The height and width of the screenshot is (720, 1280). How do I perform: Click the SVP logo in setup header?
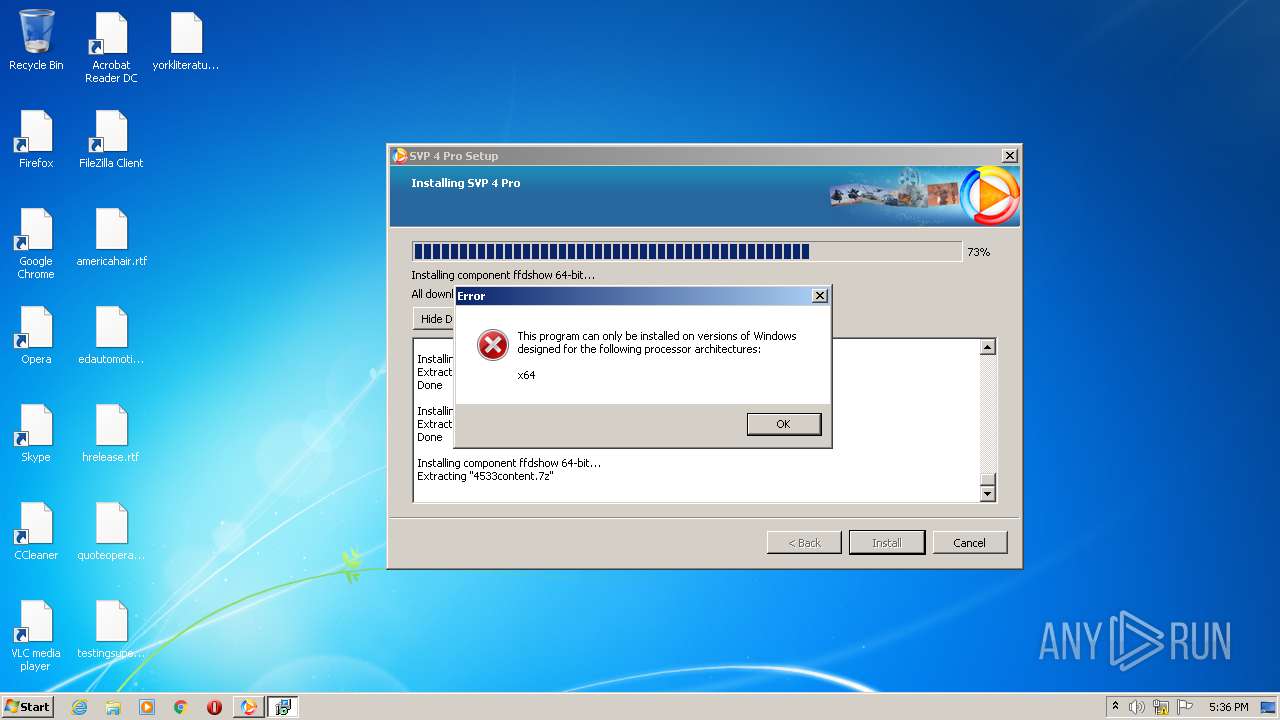coord(988,197)
